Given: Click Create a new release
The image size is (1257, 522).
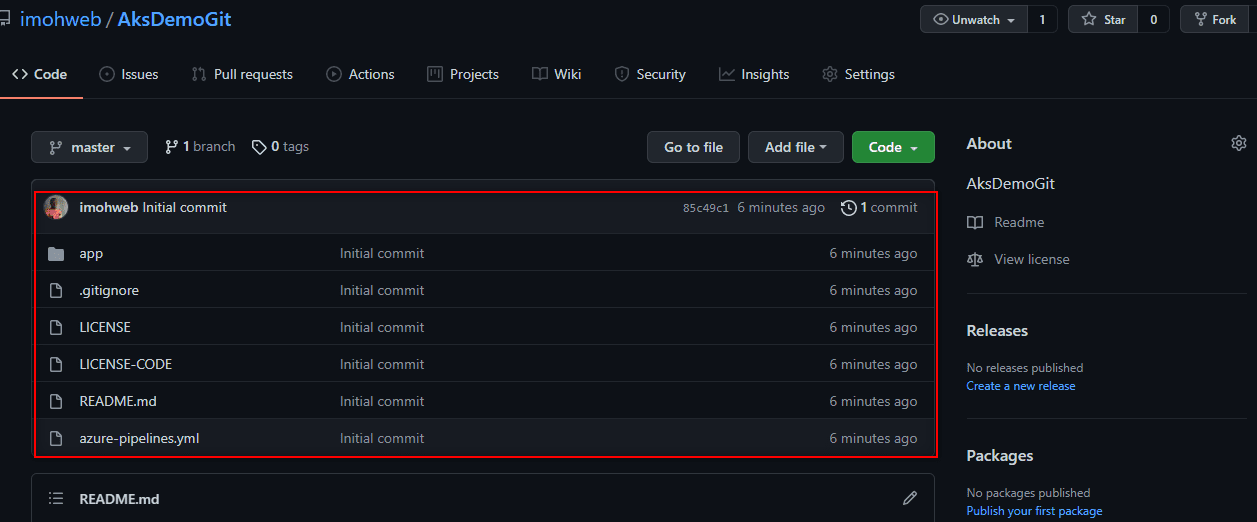Looking at the screenshot, I should pos(1021,386).
